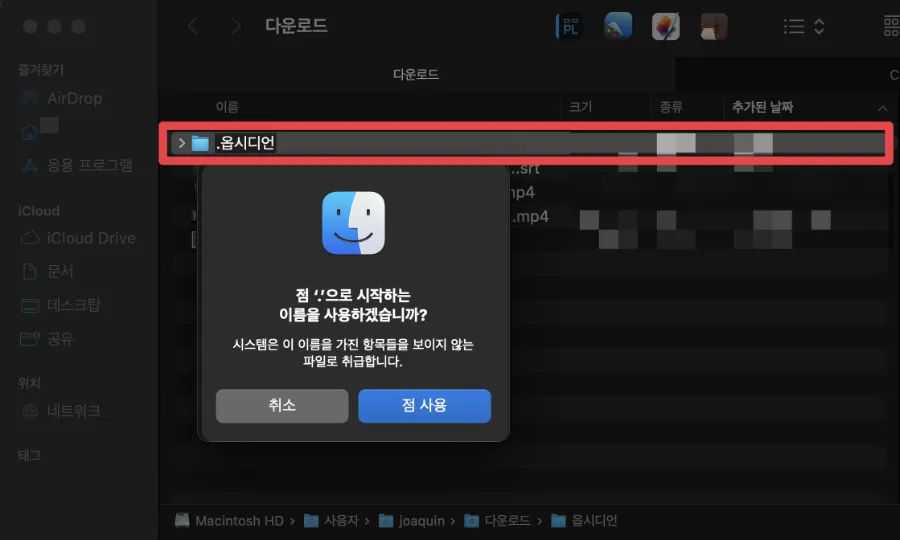The height and width of the screenshot is (540, 900).
Task: Click the green zoom window button
Action: [79, 26]
